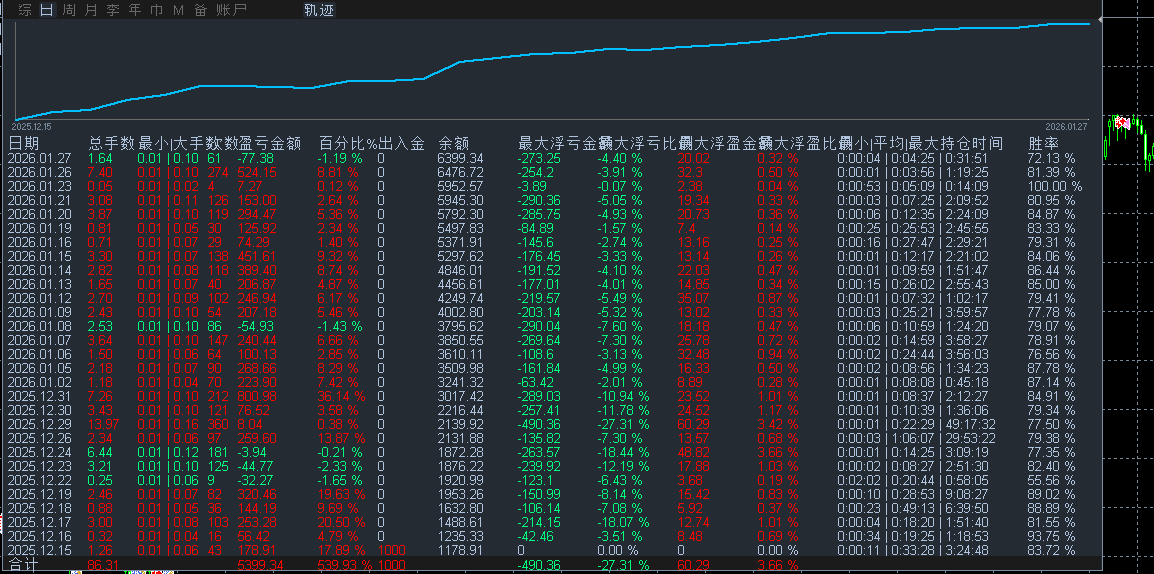The image size is (1154, 574).
Task: Click the trade count 360
Action: [x=217, y=424]
